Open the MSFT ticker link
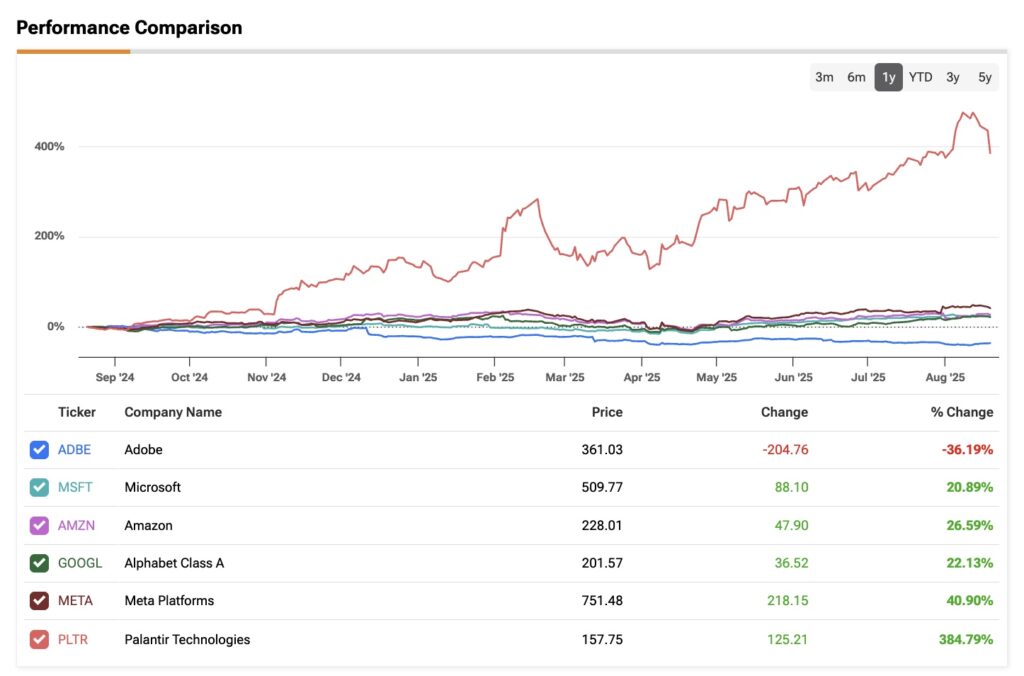Screen dimensions: 1024x676 pos(75,487)
